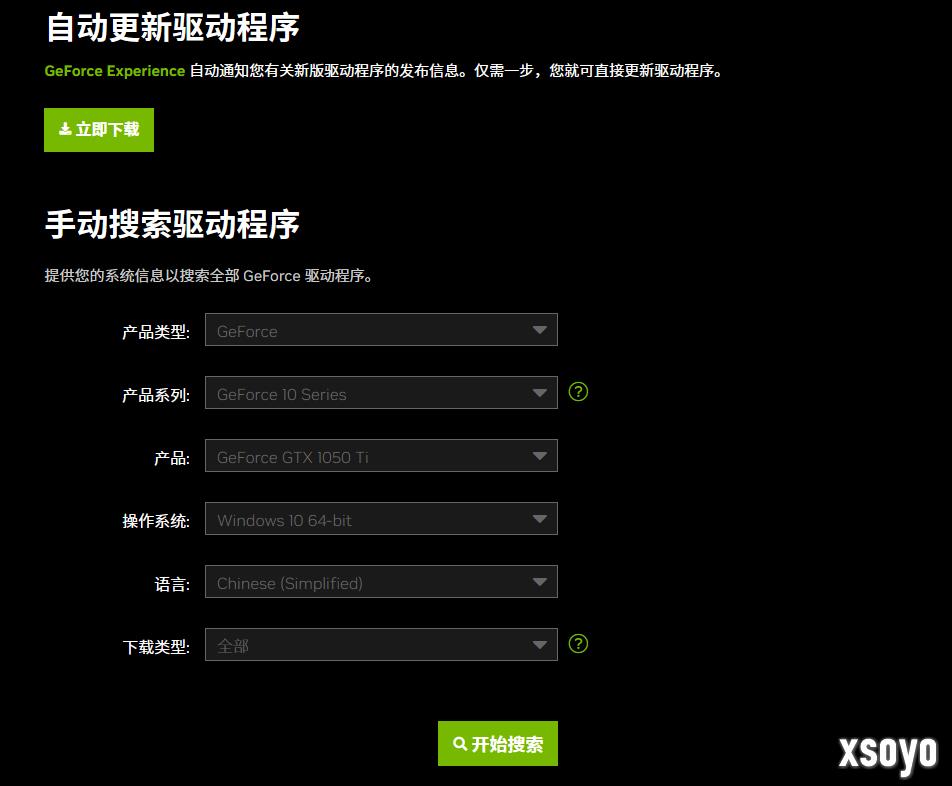Open the 产品 GeForce GTX 1050 Ti dropdown
Image resolution: width=952 pixels, height=786 pixels.
pyautogui.click(x=381, y=456)
